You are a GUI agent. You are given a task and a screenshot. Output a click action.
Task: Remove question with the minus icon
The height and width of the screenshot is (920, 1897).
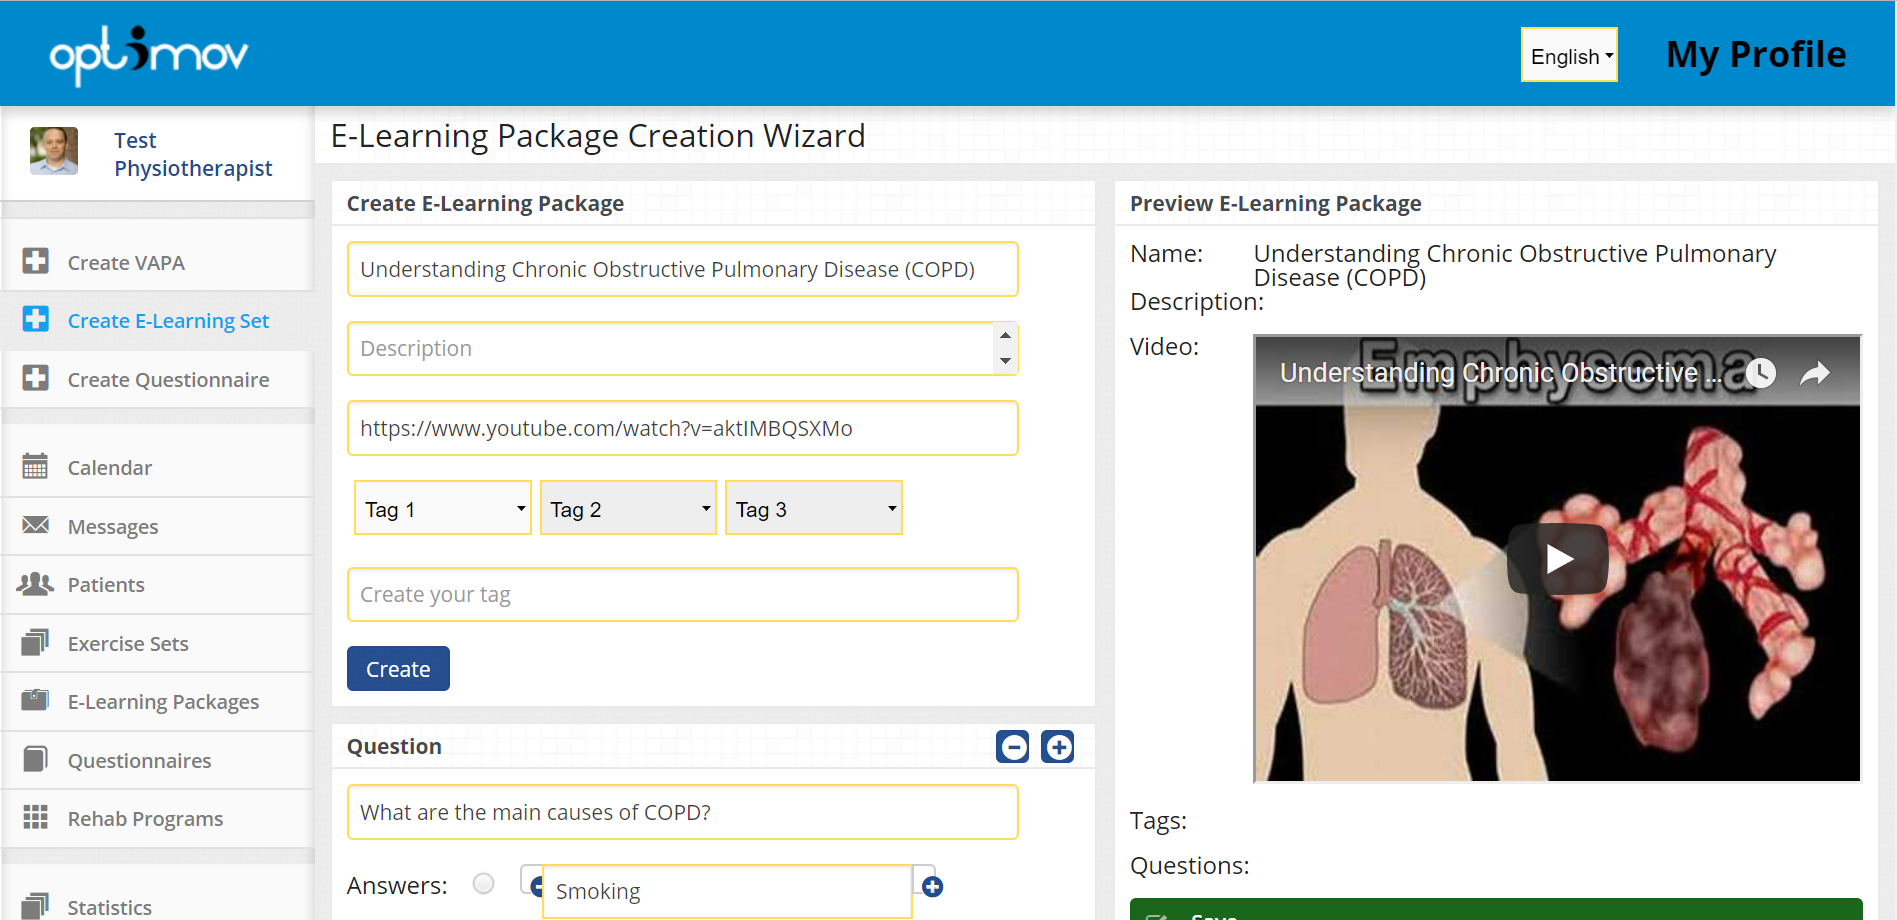1013,747
